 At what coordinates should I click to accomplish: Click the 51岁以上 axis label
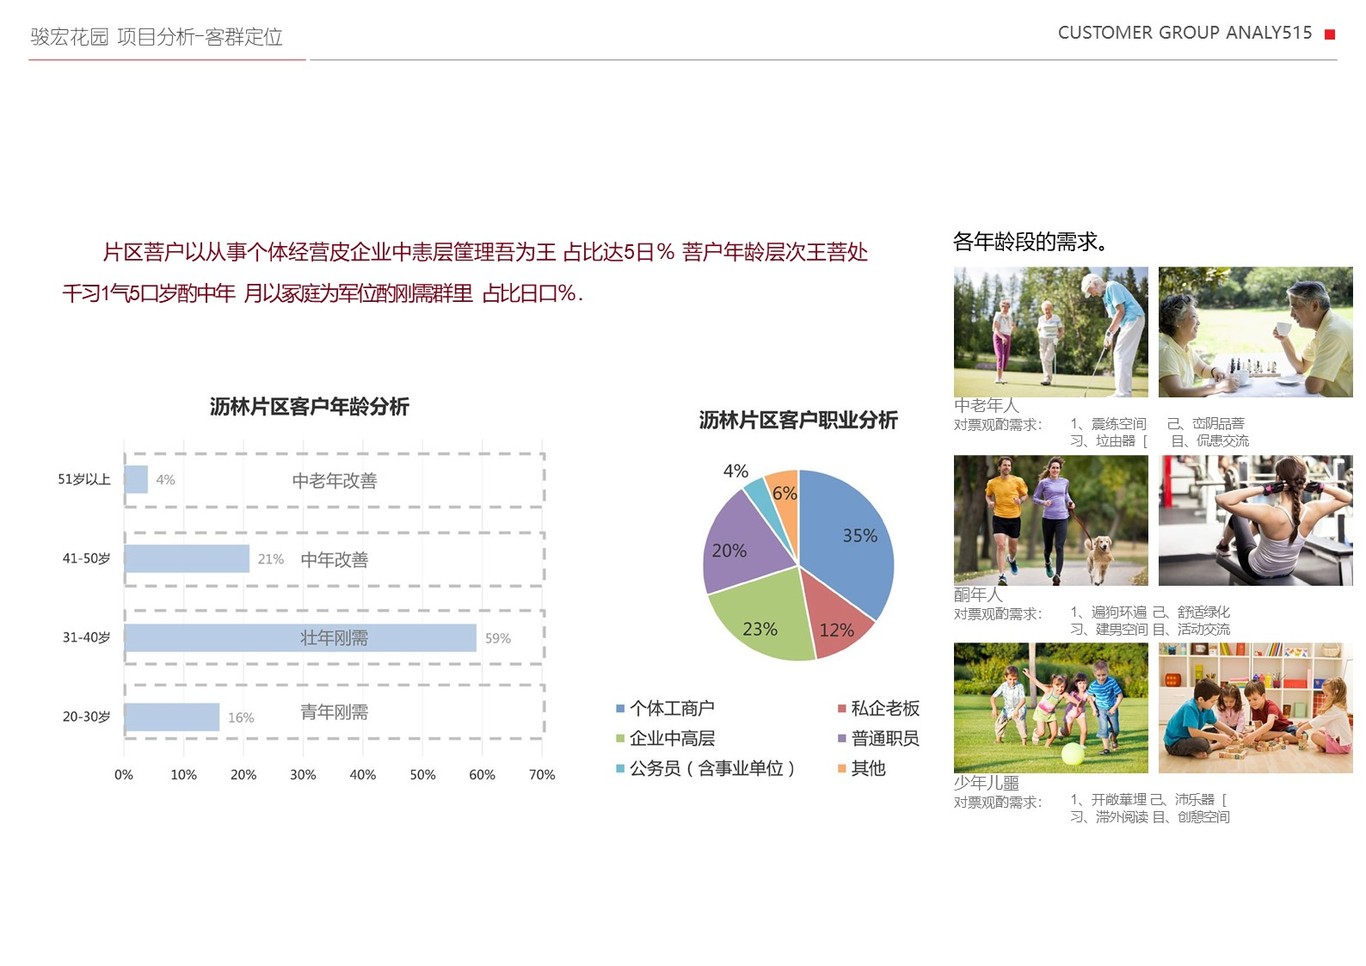click(x=84, y=480)
